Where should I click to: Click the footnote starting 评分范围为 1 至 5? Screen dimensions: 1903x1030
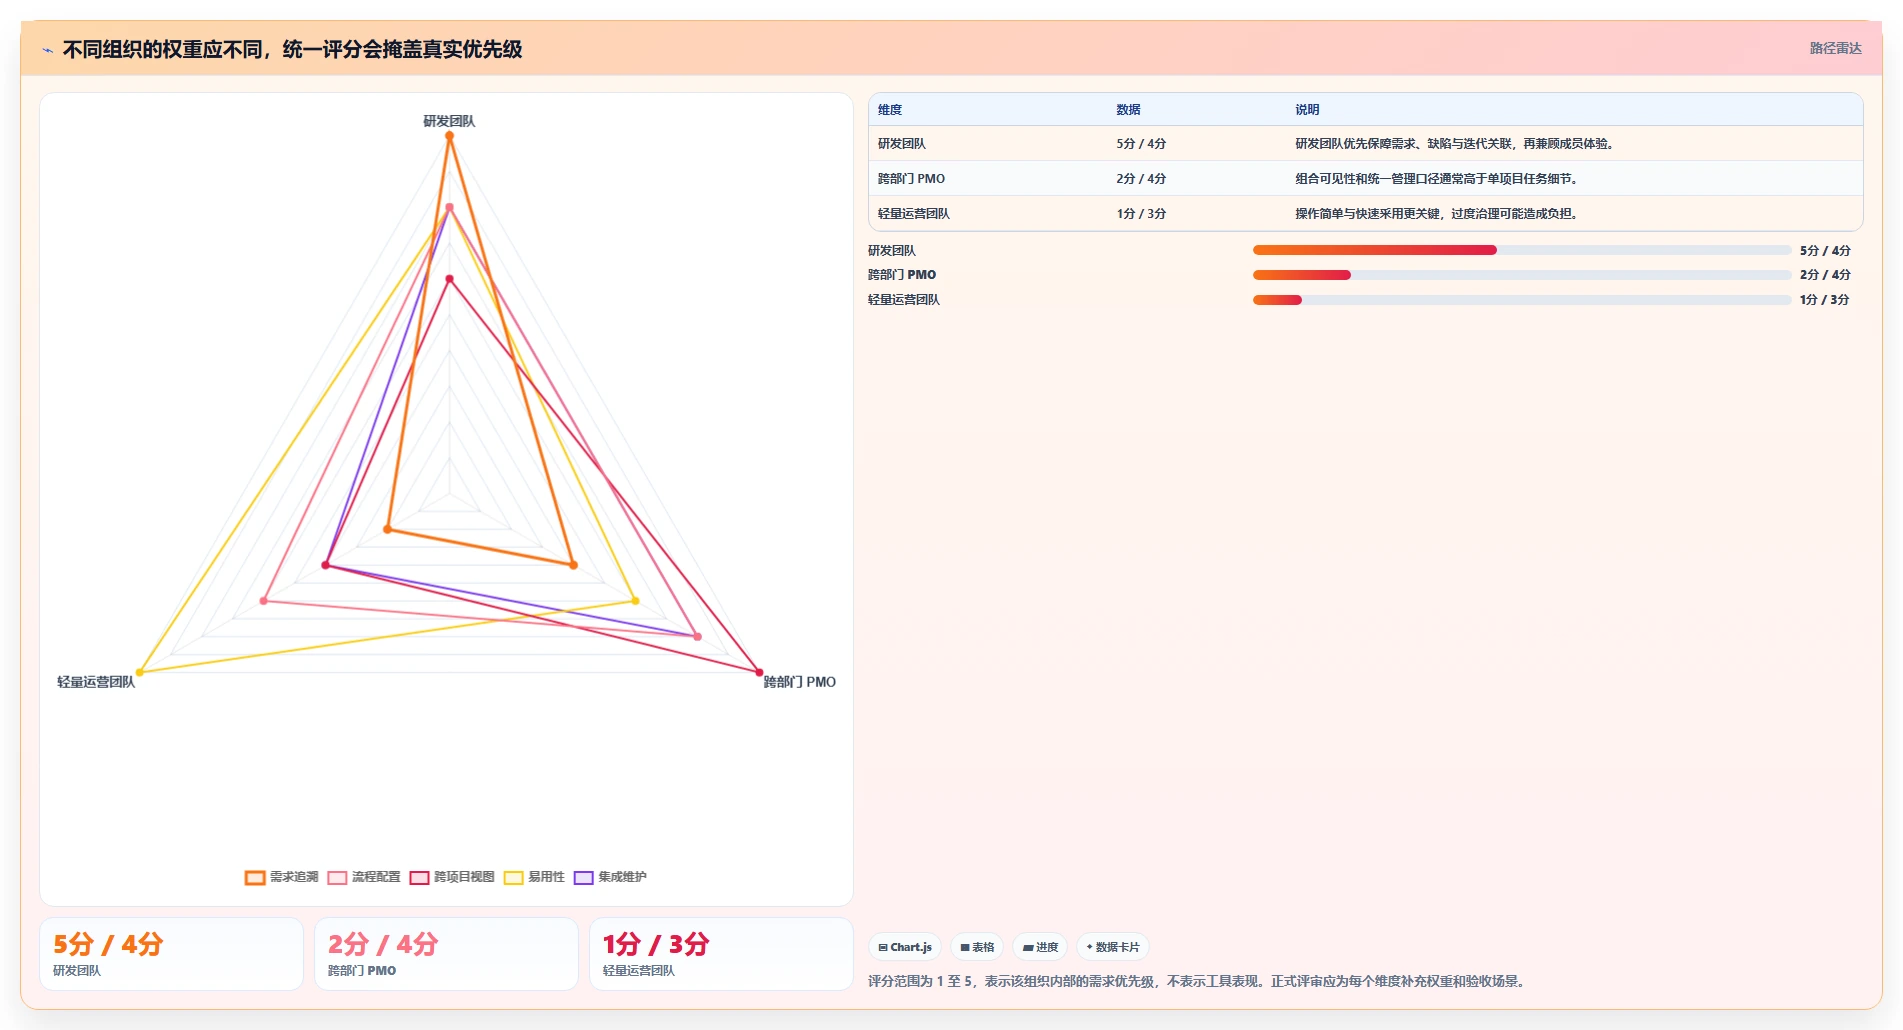[x=1198, y=982]
